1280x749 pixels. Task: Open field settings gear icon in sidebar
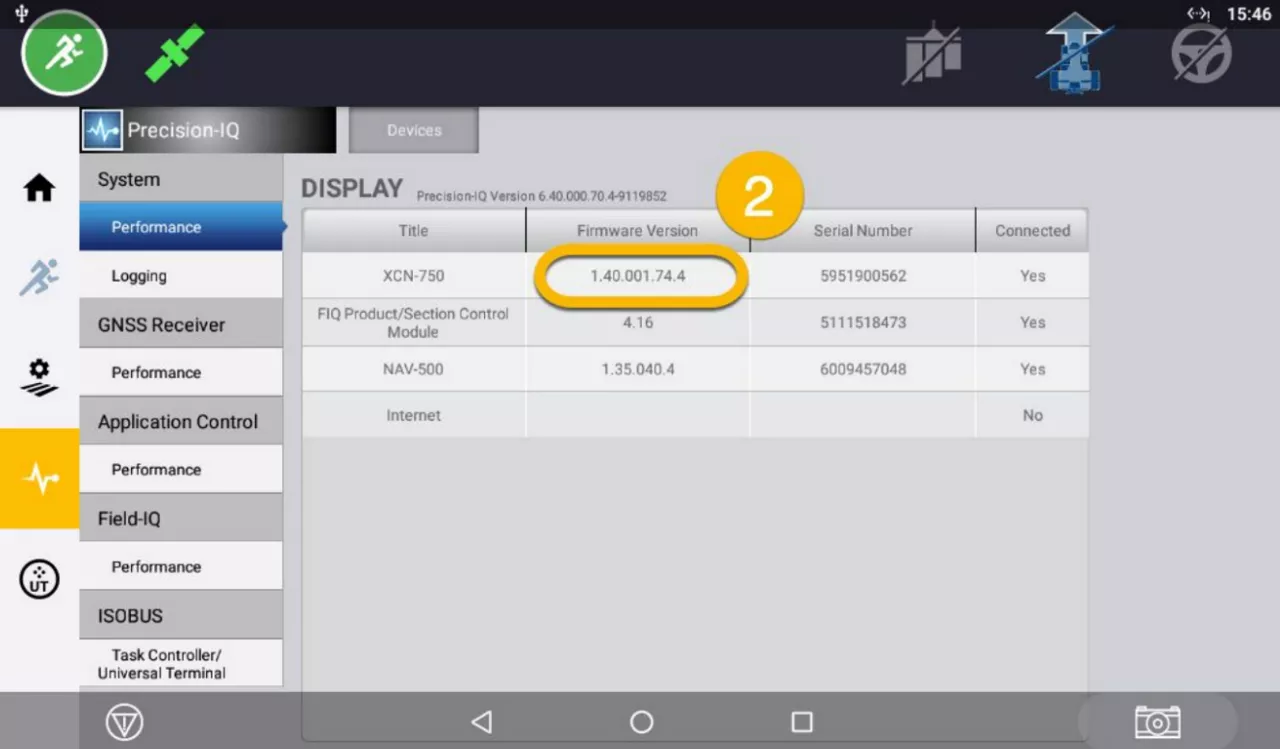[39, 377]
